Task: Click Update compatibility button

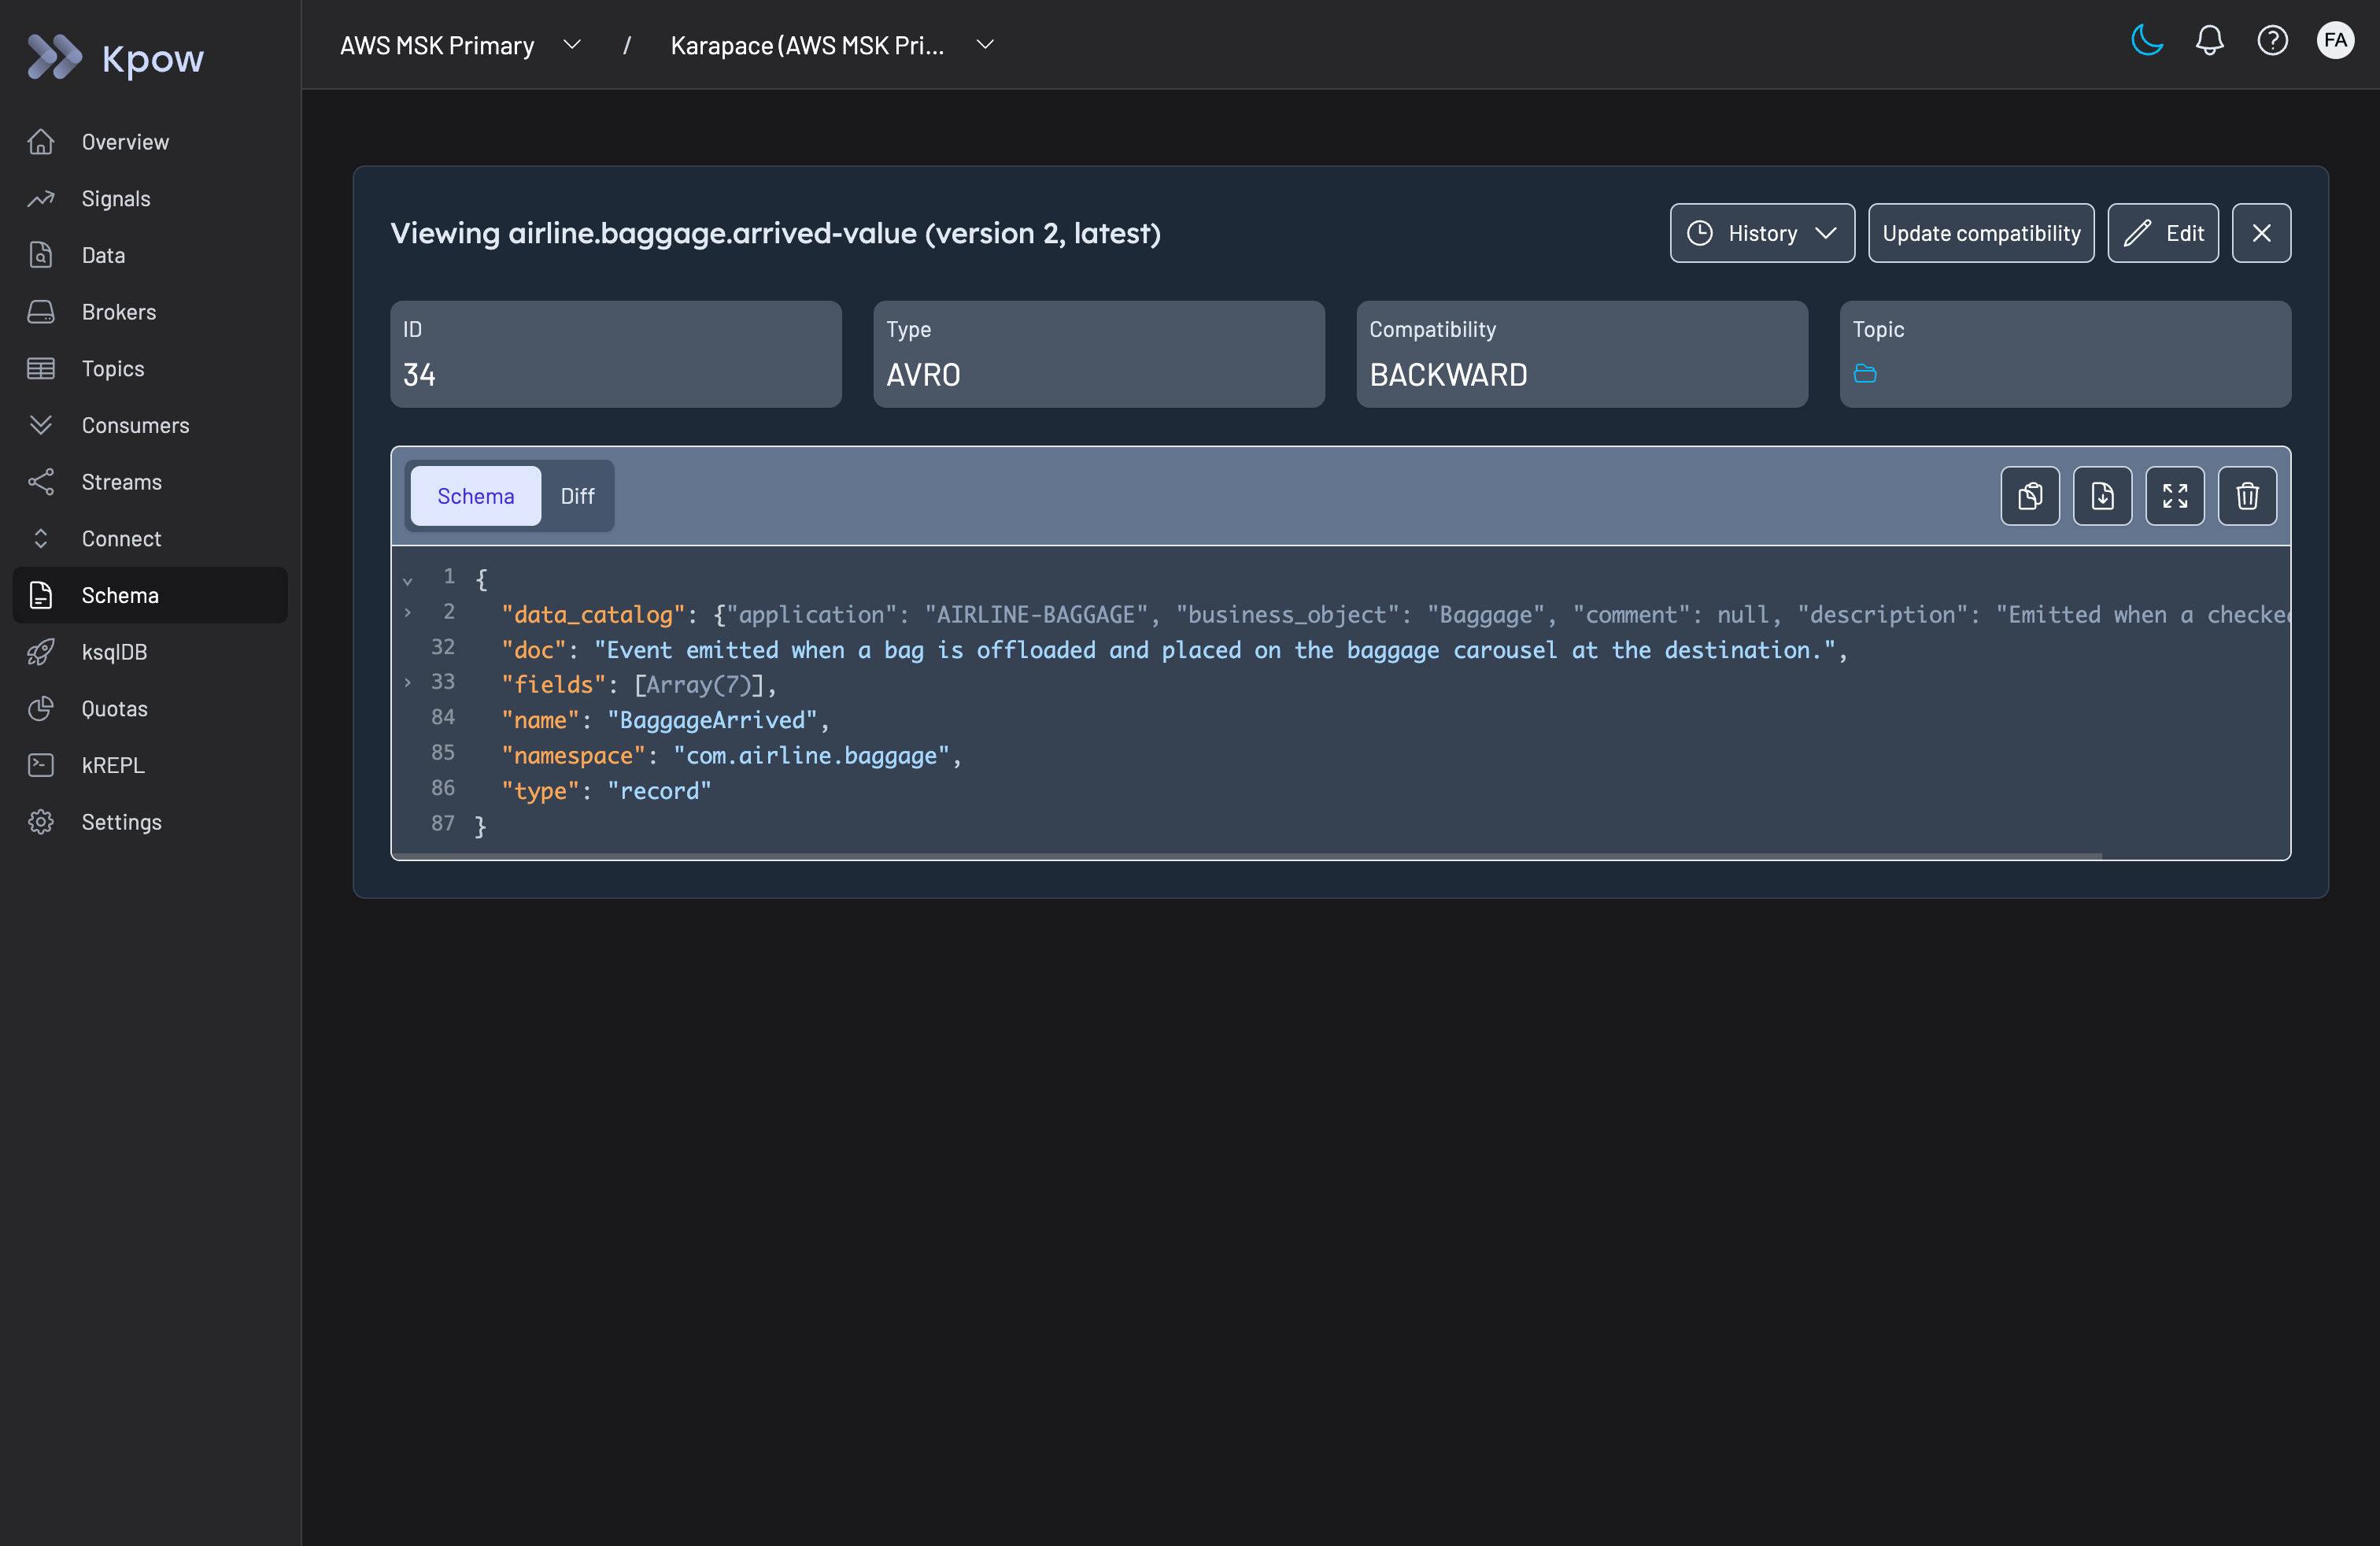Action: tap(1981, 233)
